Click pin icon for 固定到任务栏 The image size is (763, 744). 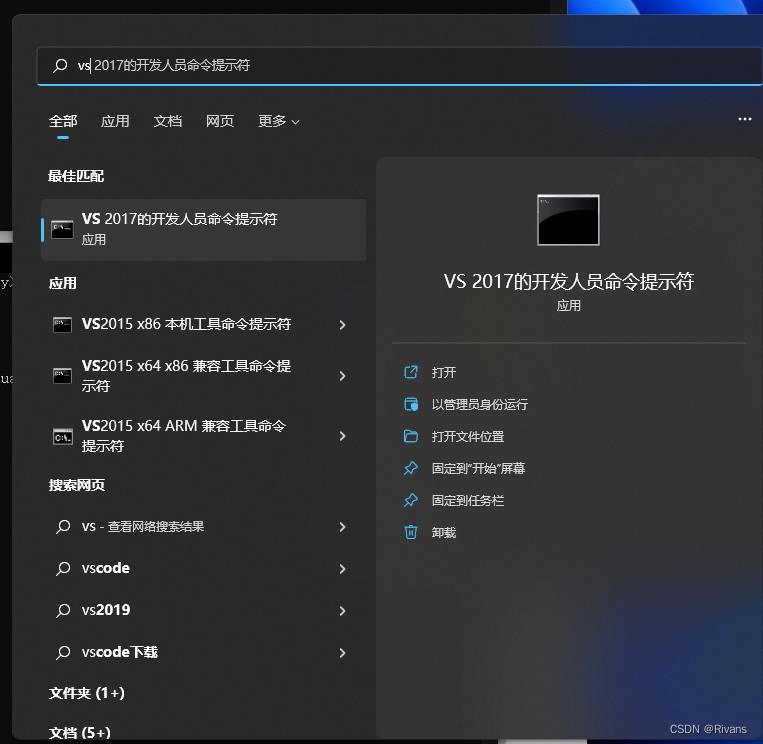coord(411,500)
